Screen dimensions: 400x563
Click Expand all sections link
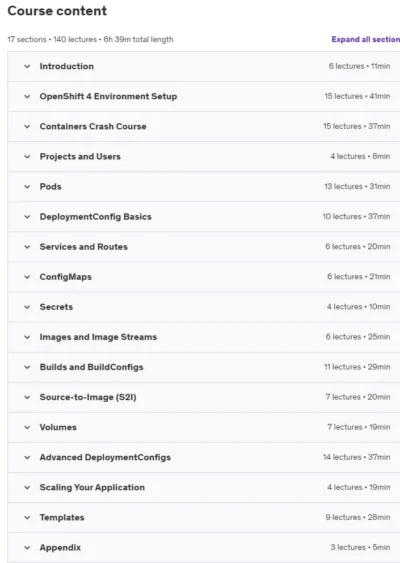coord(366,39)
